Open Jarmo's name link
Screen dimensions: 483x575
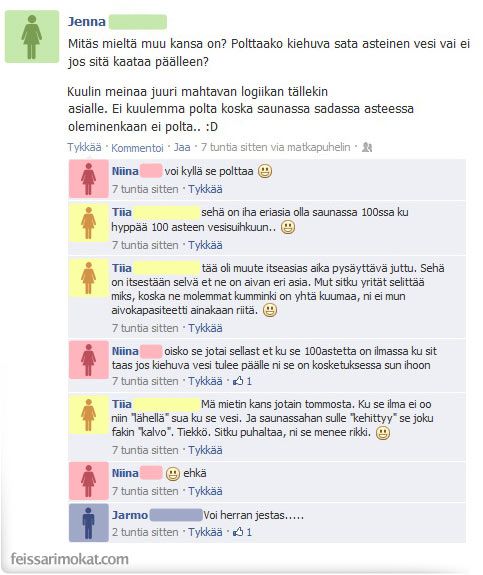point(130,515)
